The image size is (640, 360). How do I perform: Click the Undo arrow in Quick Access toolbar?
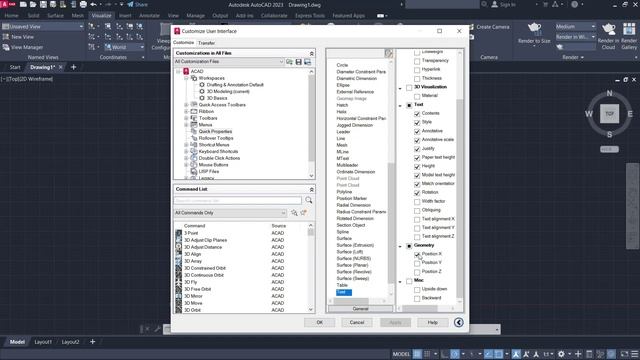click(x=93, y=4)
